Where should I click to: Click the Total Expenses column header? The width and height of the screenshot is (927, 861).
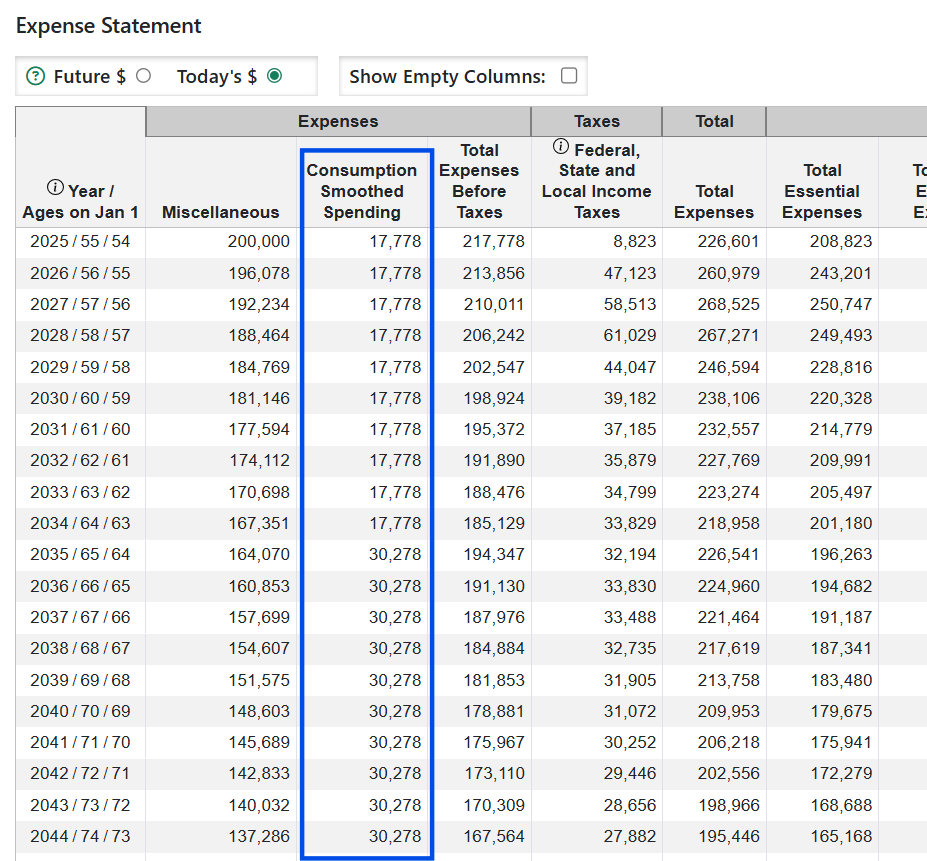pos(714,201)
